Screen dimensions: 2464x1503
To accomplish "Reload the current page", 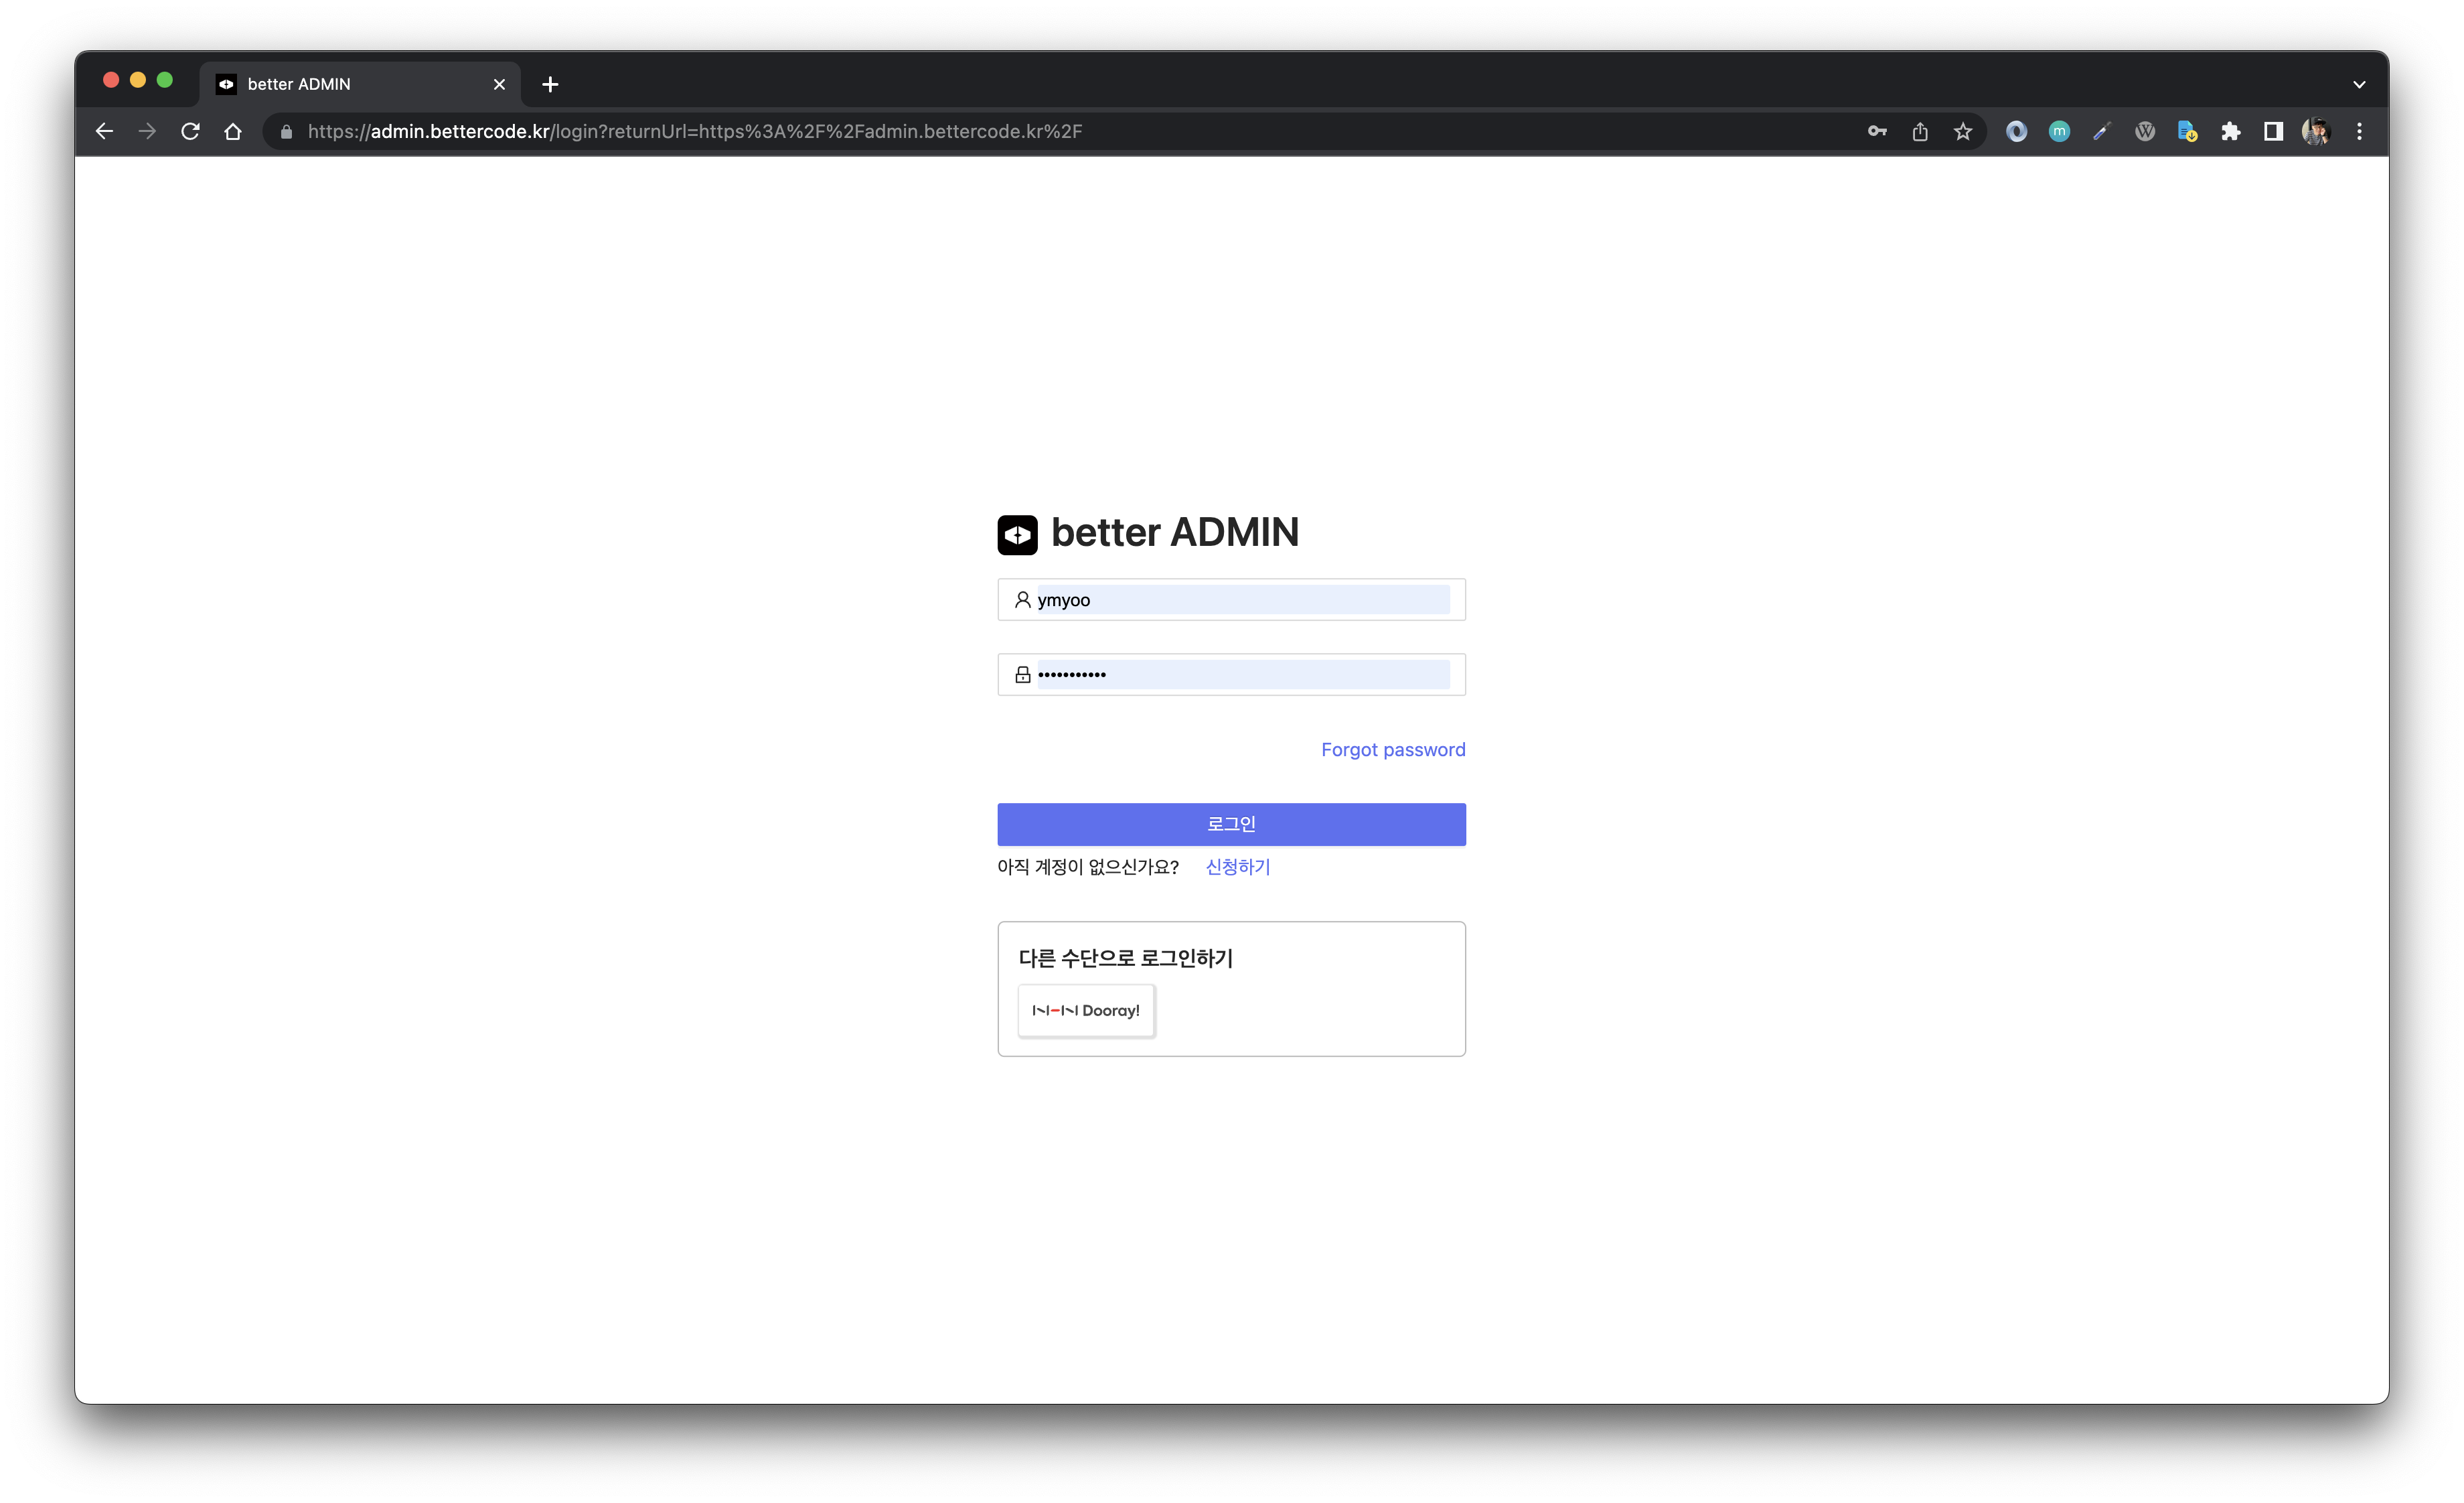I will (190, 131).
